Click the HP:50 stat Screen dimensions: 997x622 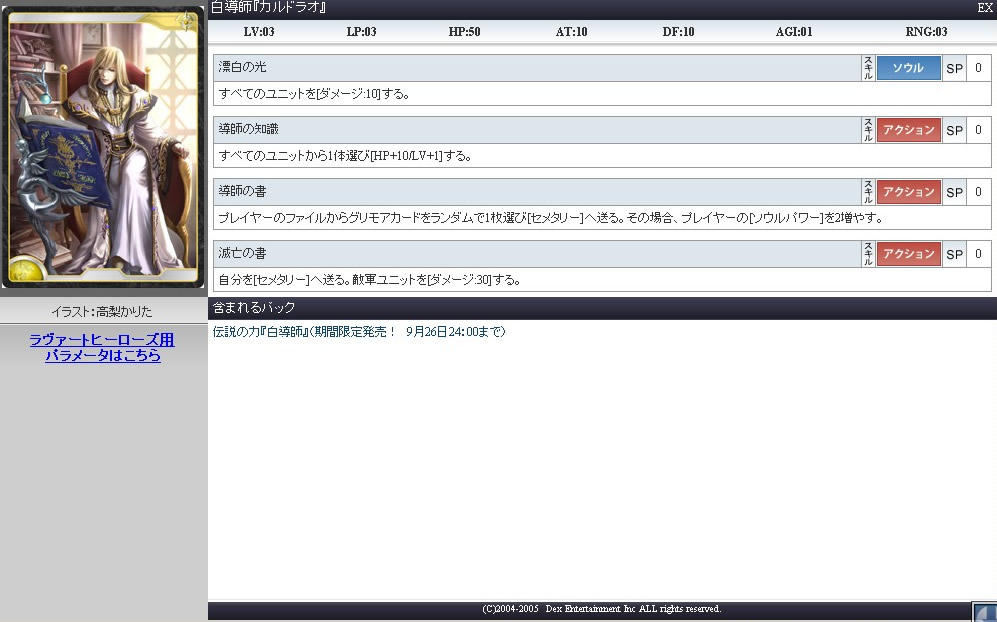[464, 32]
